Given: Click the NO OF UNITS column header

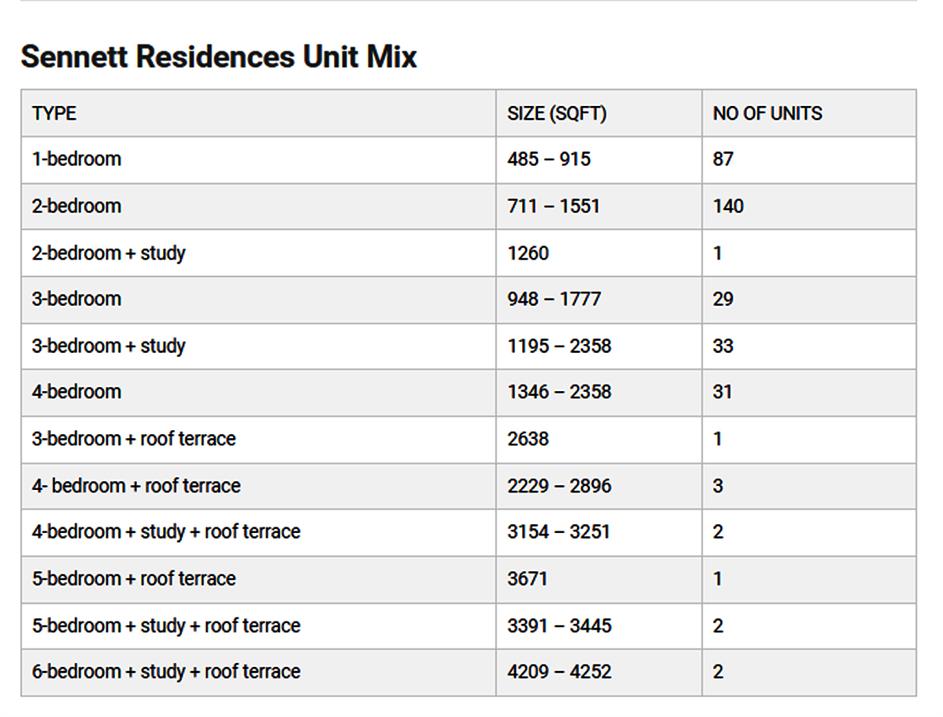Looking at the screenshot, I should pyautogui.click(x=767, y=113).
